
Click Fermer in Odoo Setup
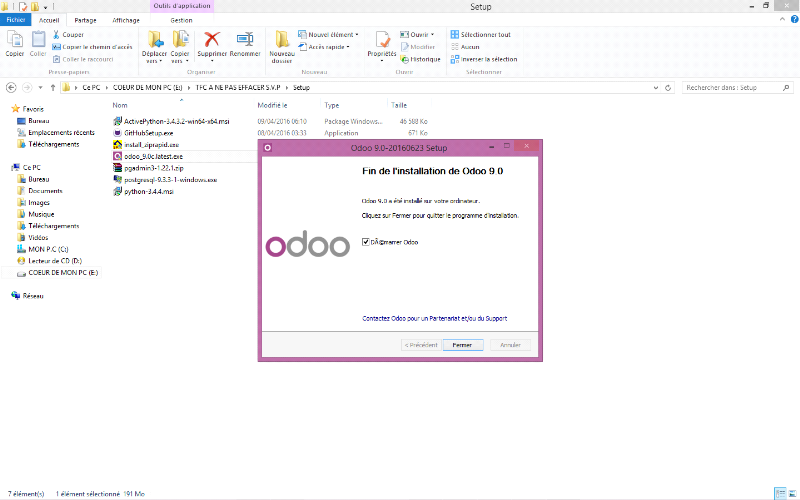point(463,345)
